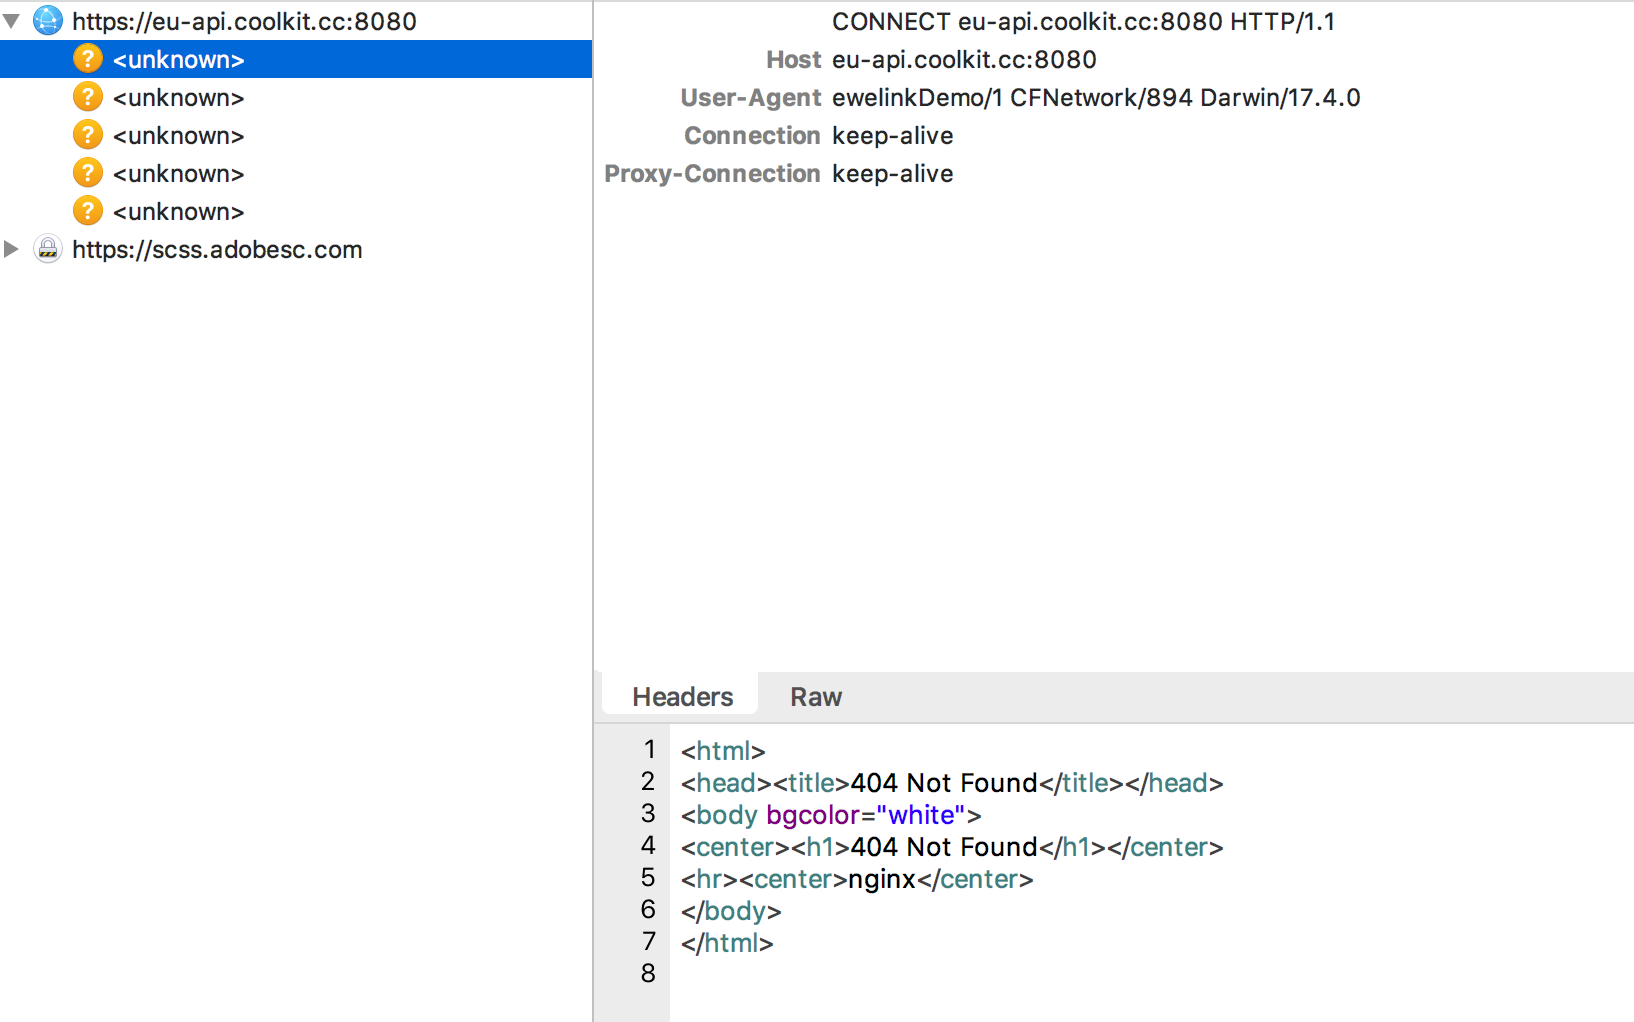Image resolution: width=1634 pixels, height=1022 pixels.
Task: Expand the scss.adobesc.com tree node
Action: coord(12,249)
